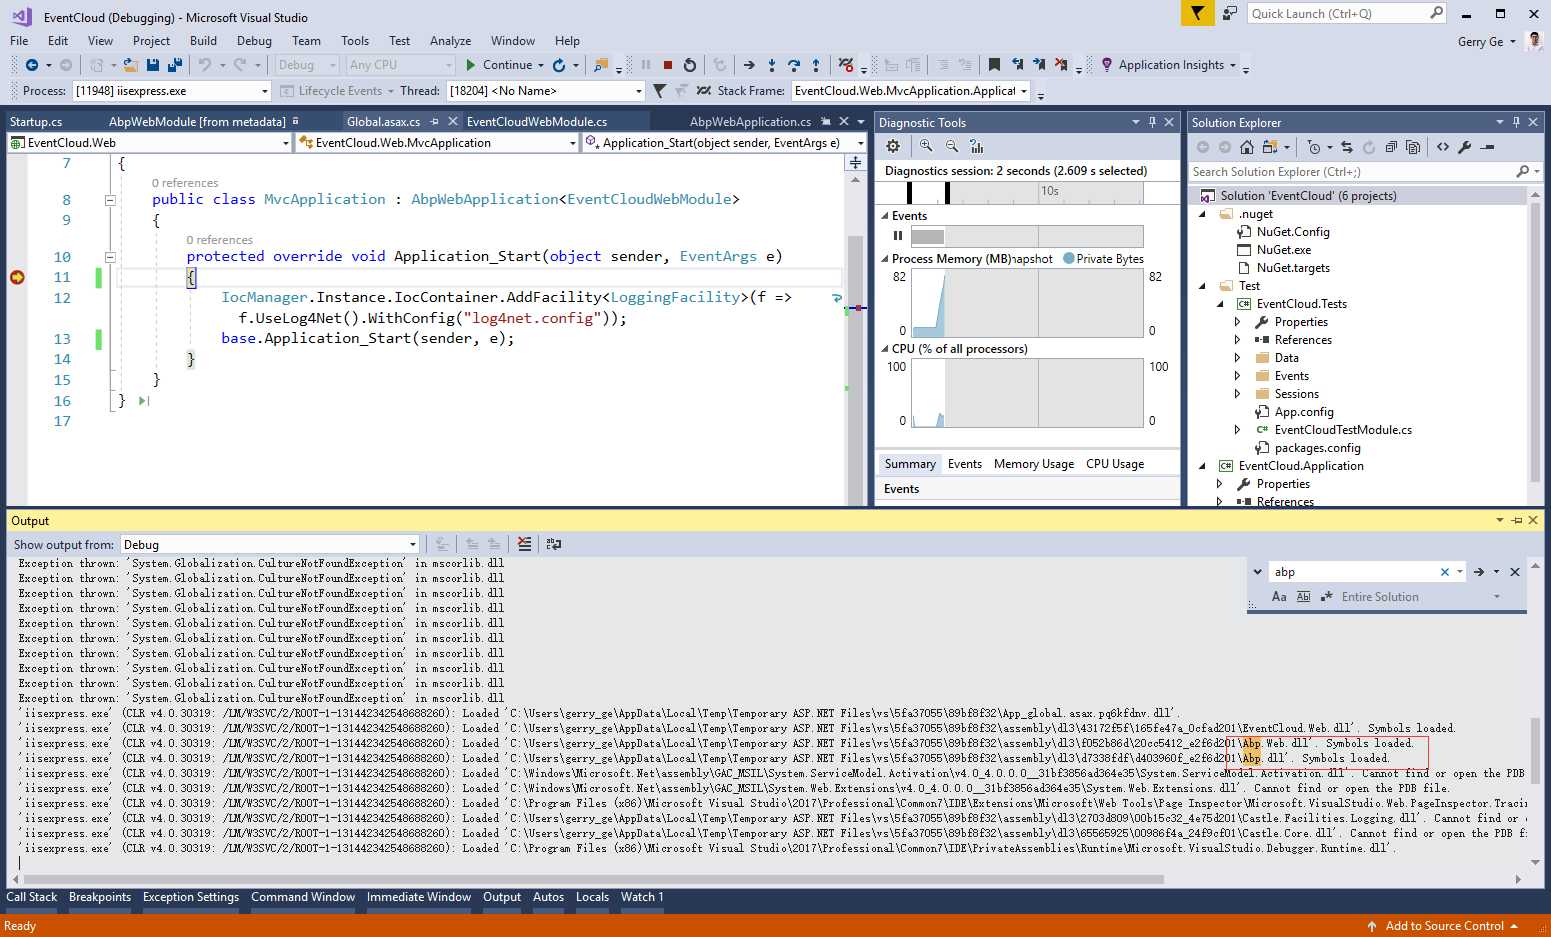Screen dimensions: 1551x937
Task: Switch to the EventCloudWebModule.cs tab
Action: tap(537, 122)
